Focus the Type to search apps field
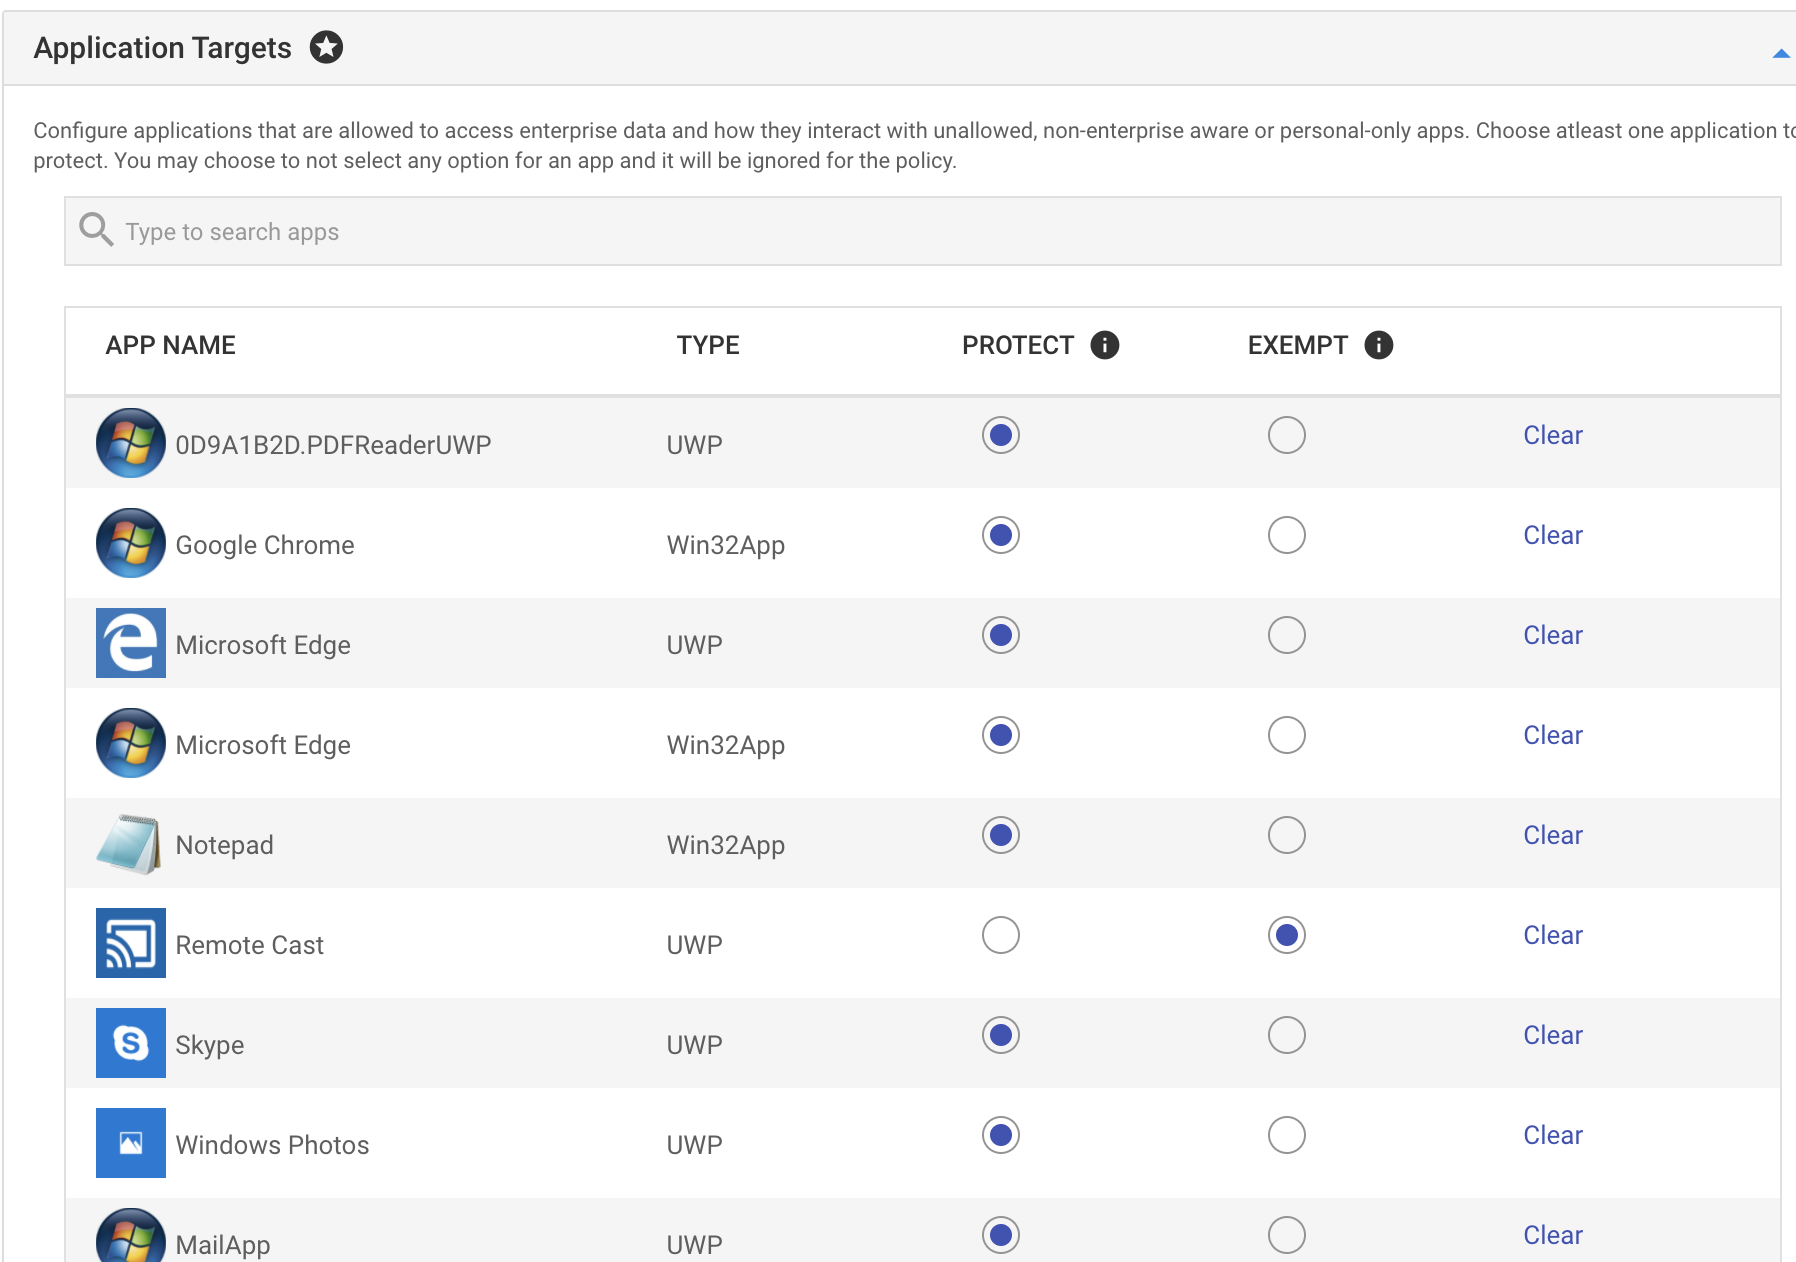Screen dimensions: 1796x1262 922,231
